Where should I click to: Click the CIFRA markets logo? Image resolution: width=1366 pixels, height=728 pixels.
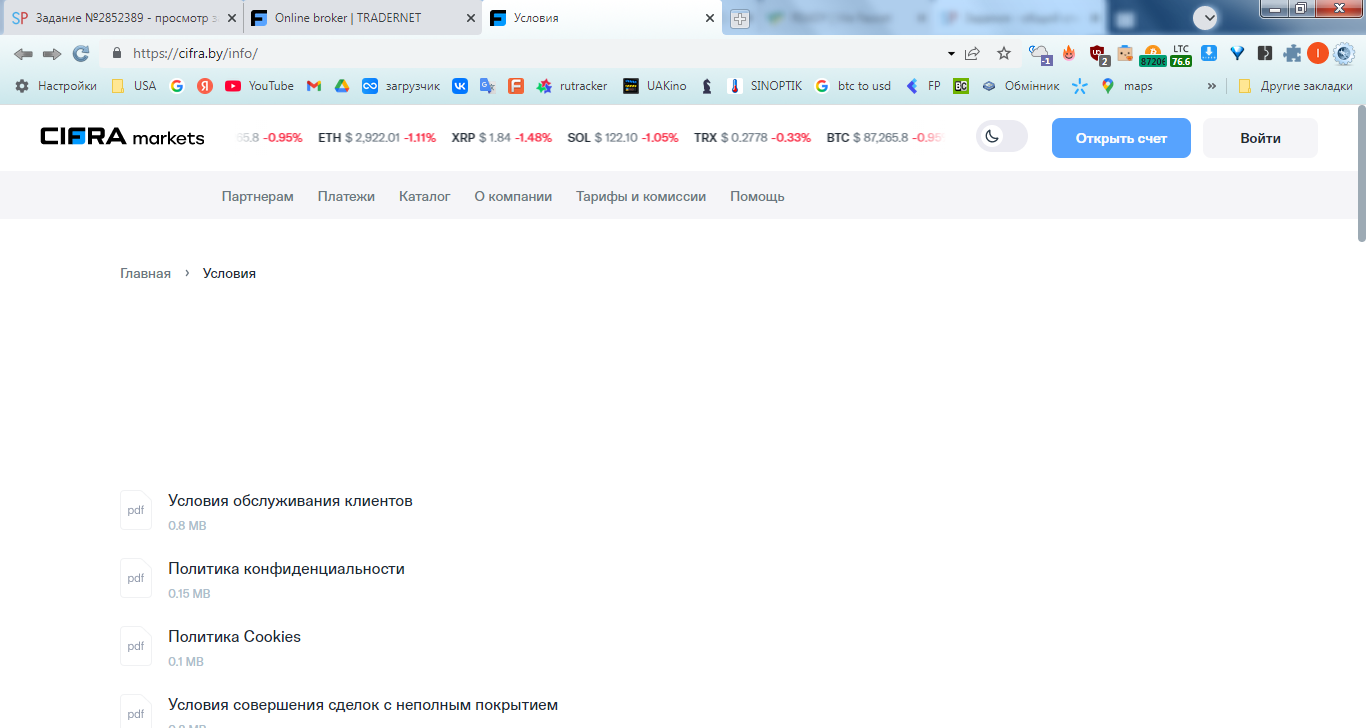(x=122, y=137)
